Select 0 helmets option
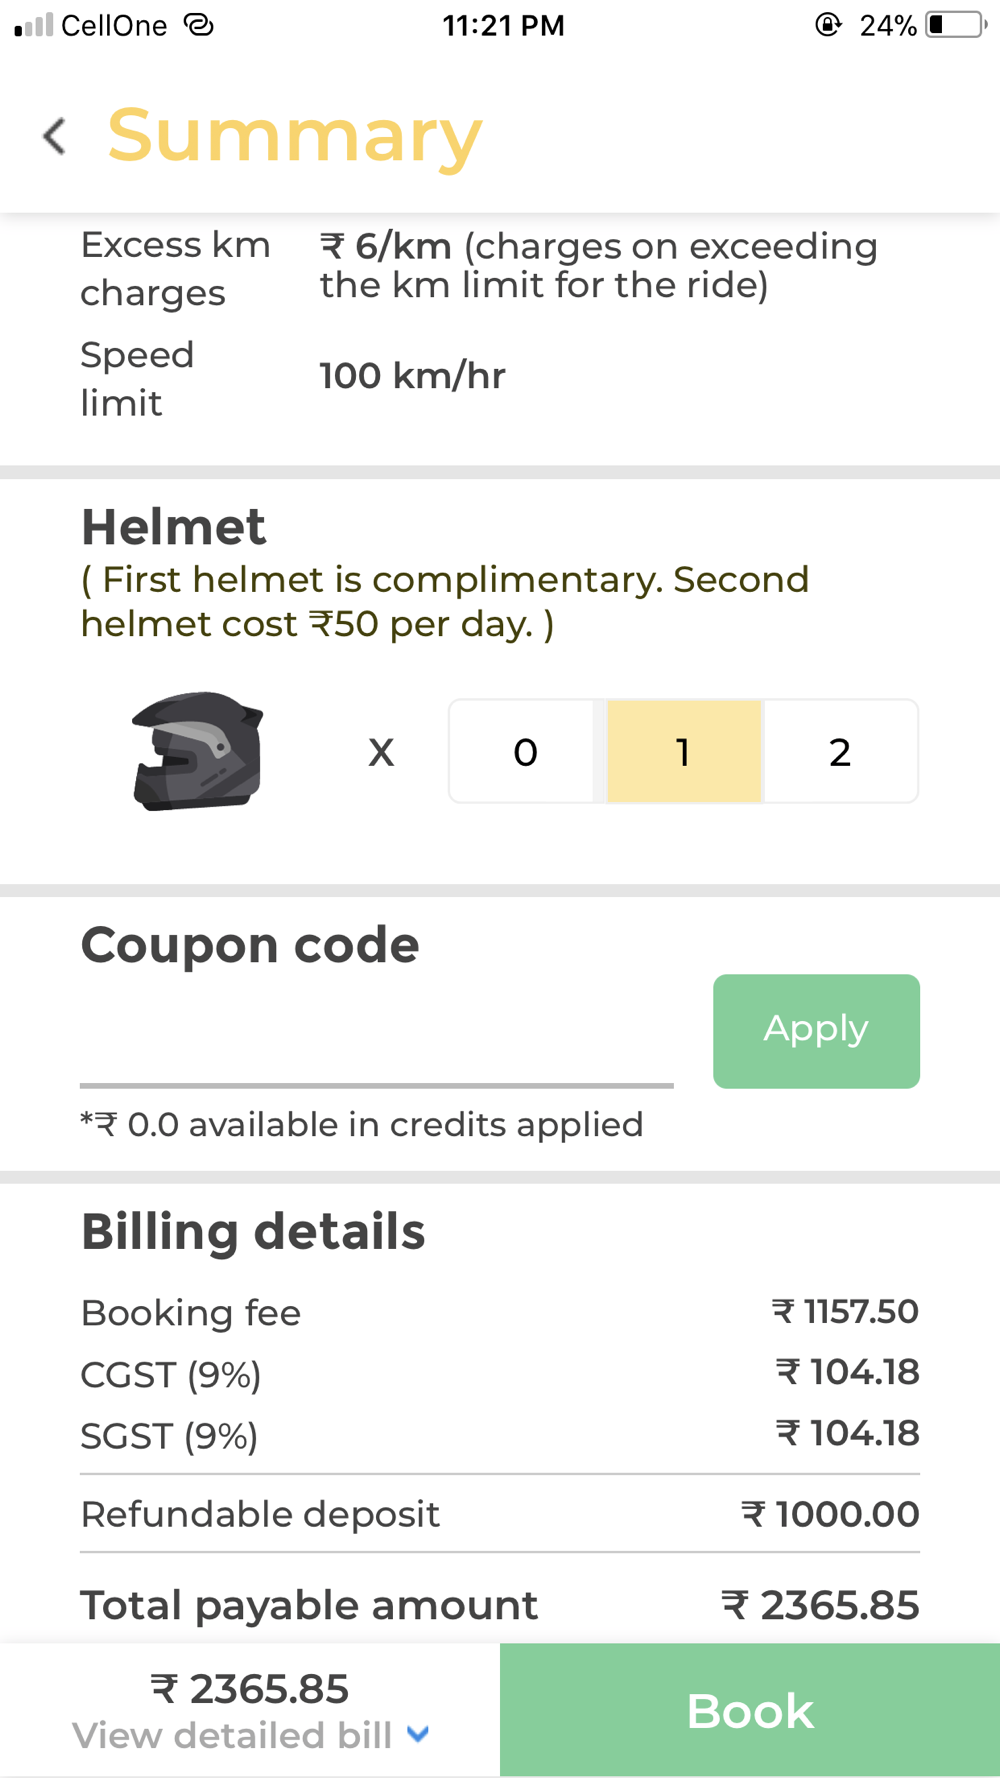The image size is (1000, 1778). pos(525,752)
